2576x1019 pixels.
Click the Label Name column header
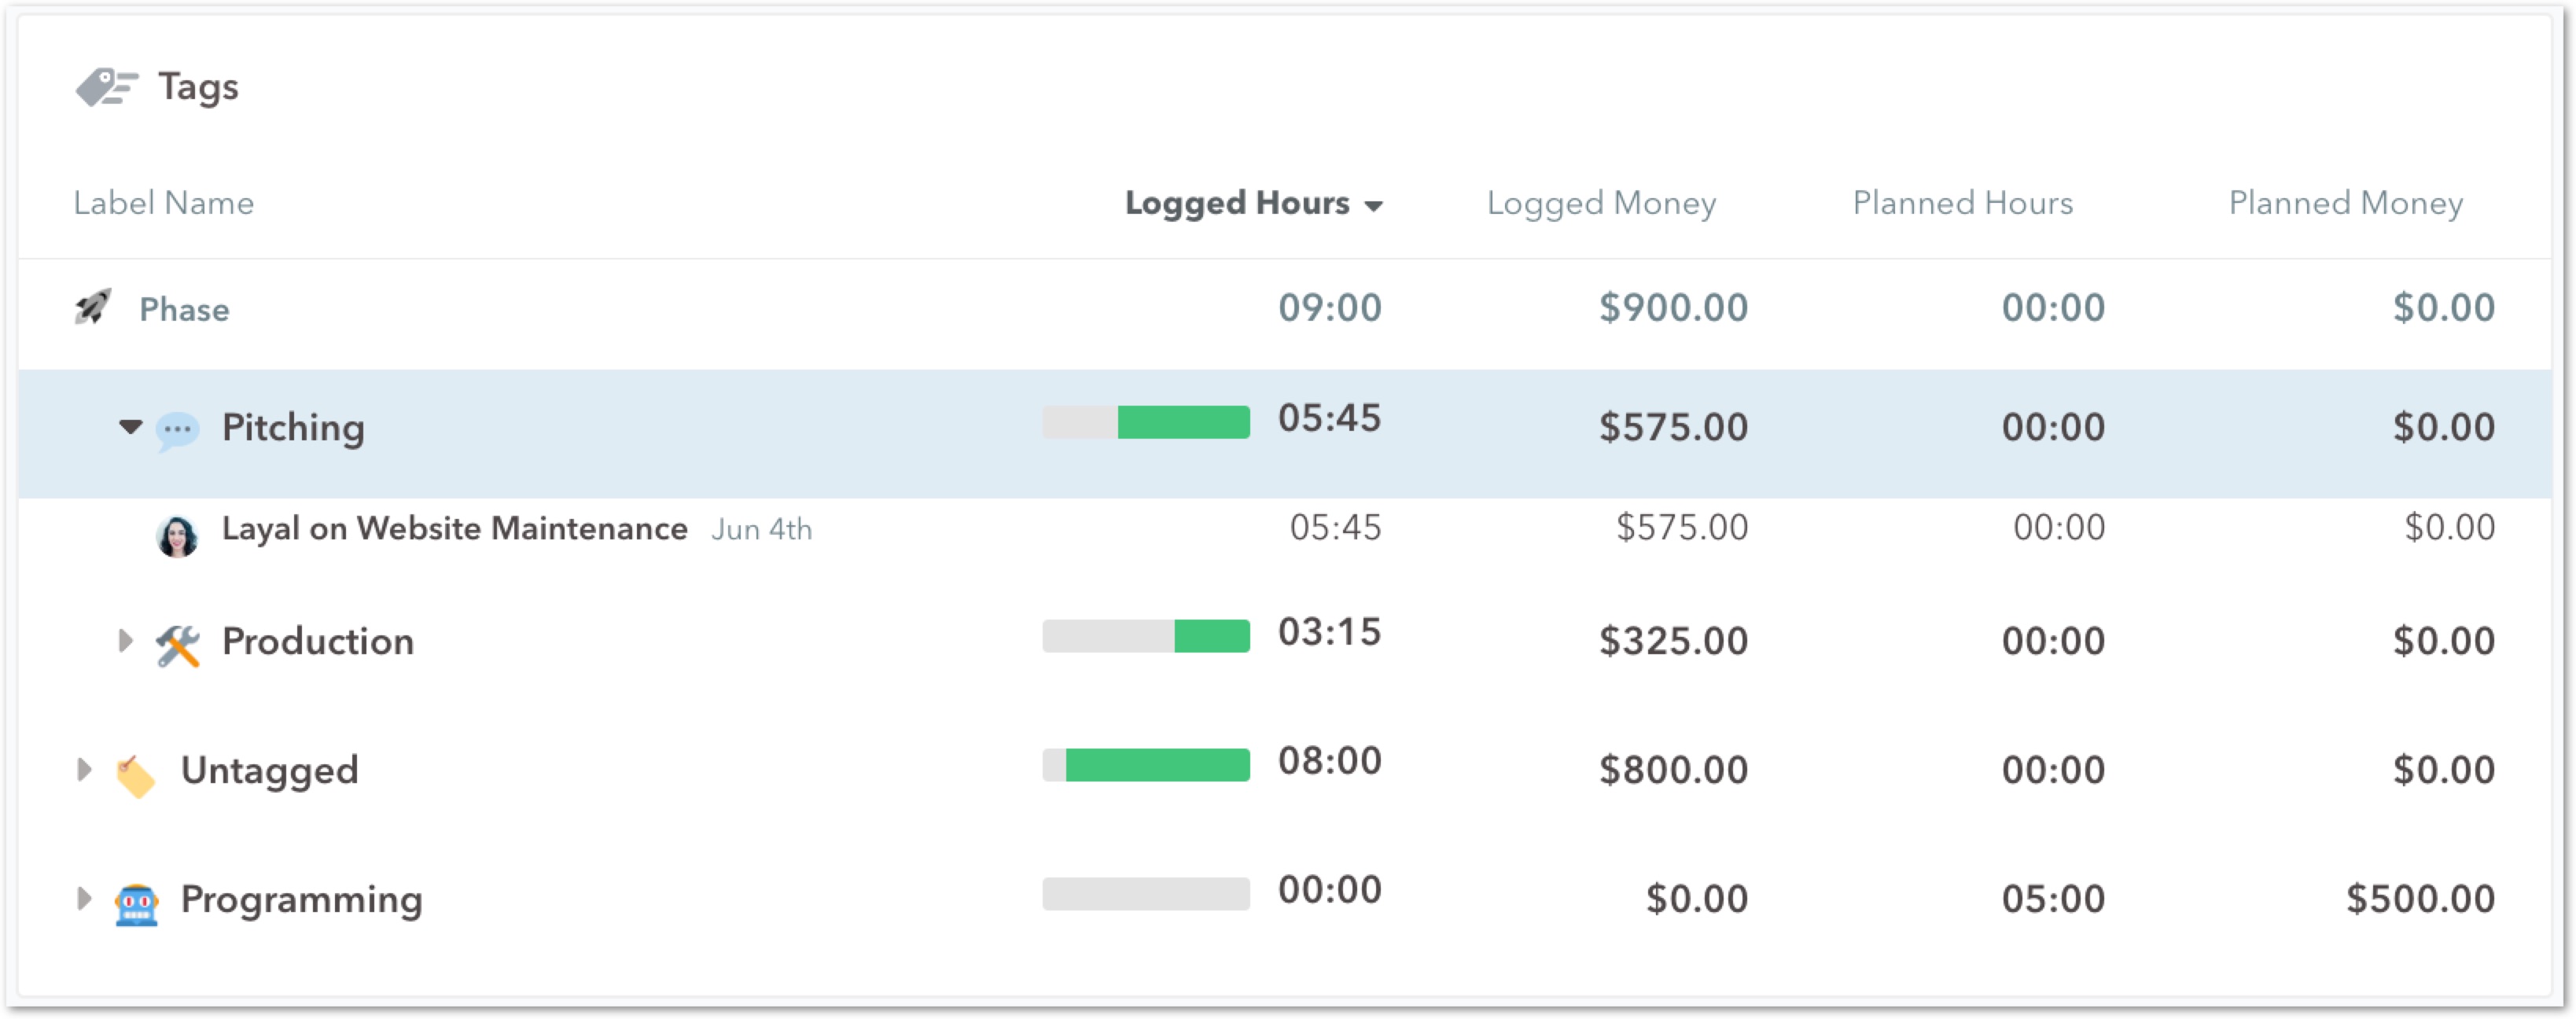point(163,203)
